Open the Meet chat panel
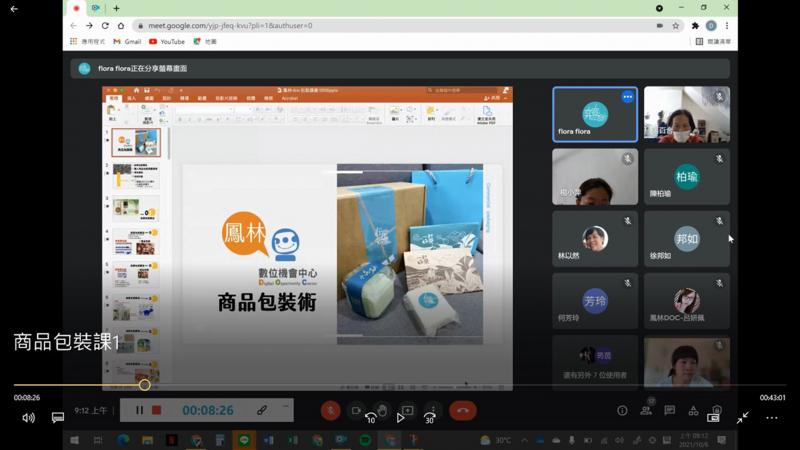Viewport: 800px width, 450px height. (x=670, y=410)
